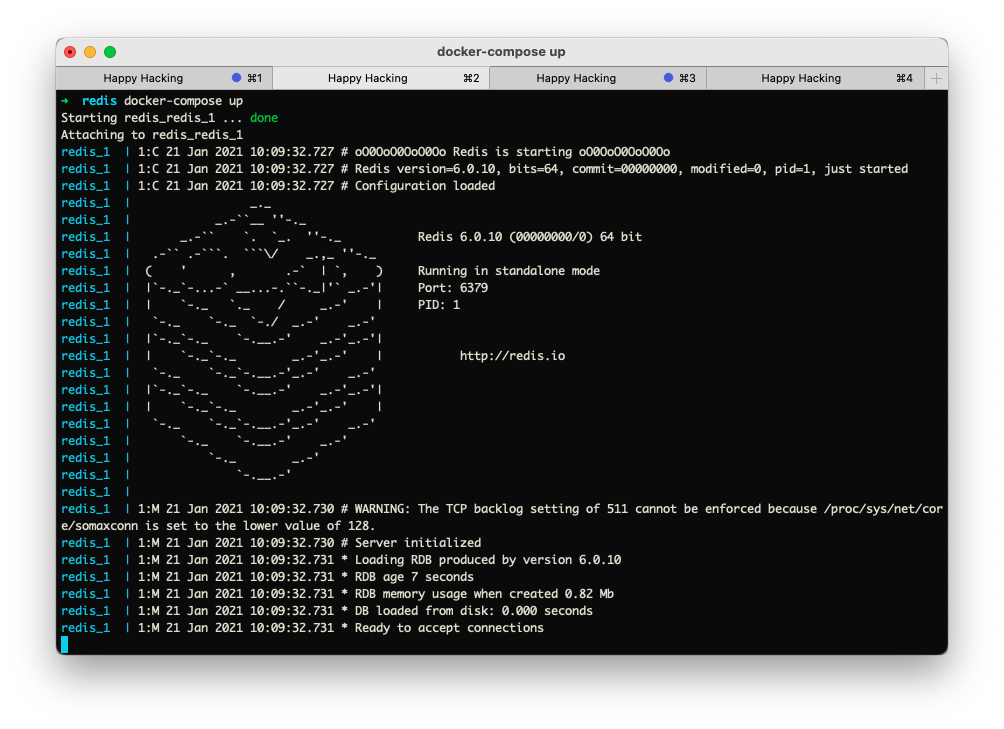The image size is (1004, 729).
Task: Minimize the window with the yellow button
Action: pyautogui.click(x=90, y=52)
